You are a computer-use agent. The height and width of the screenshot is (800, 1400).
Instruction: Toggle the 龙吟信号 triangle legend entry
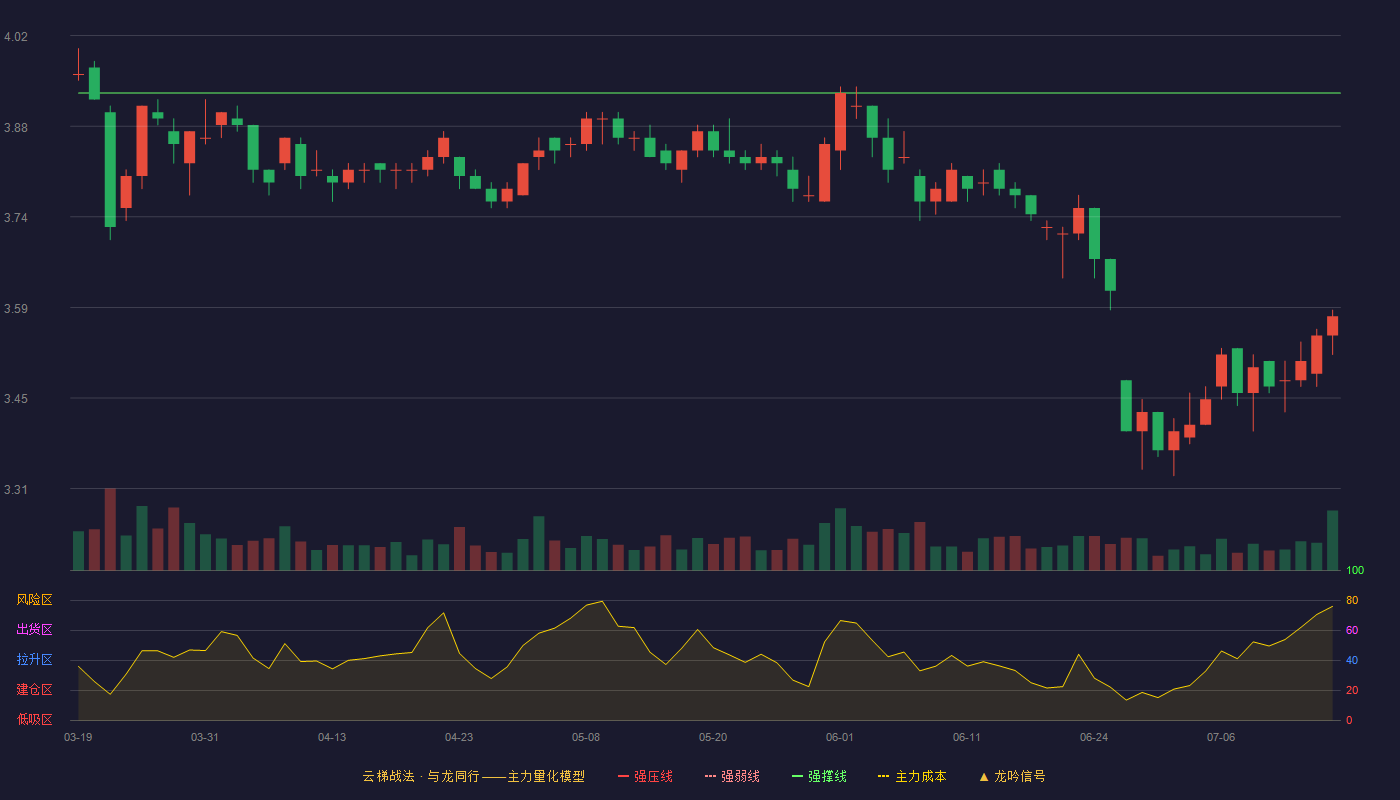pyautogui.click(x=1012, y=776)
